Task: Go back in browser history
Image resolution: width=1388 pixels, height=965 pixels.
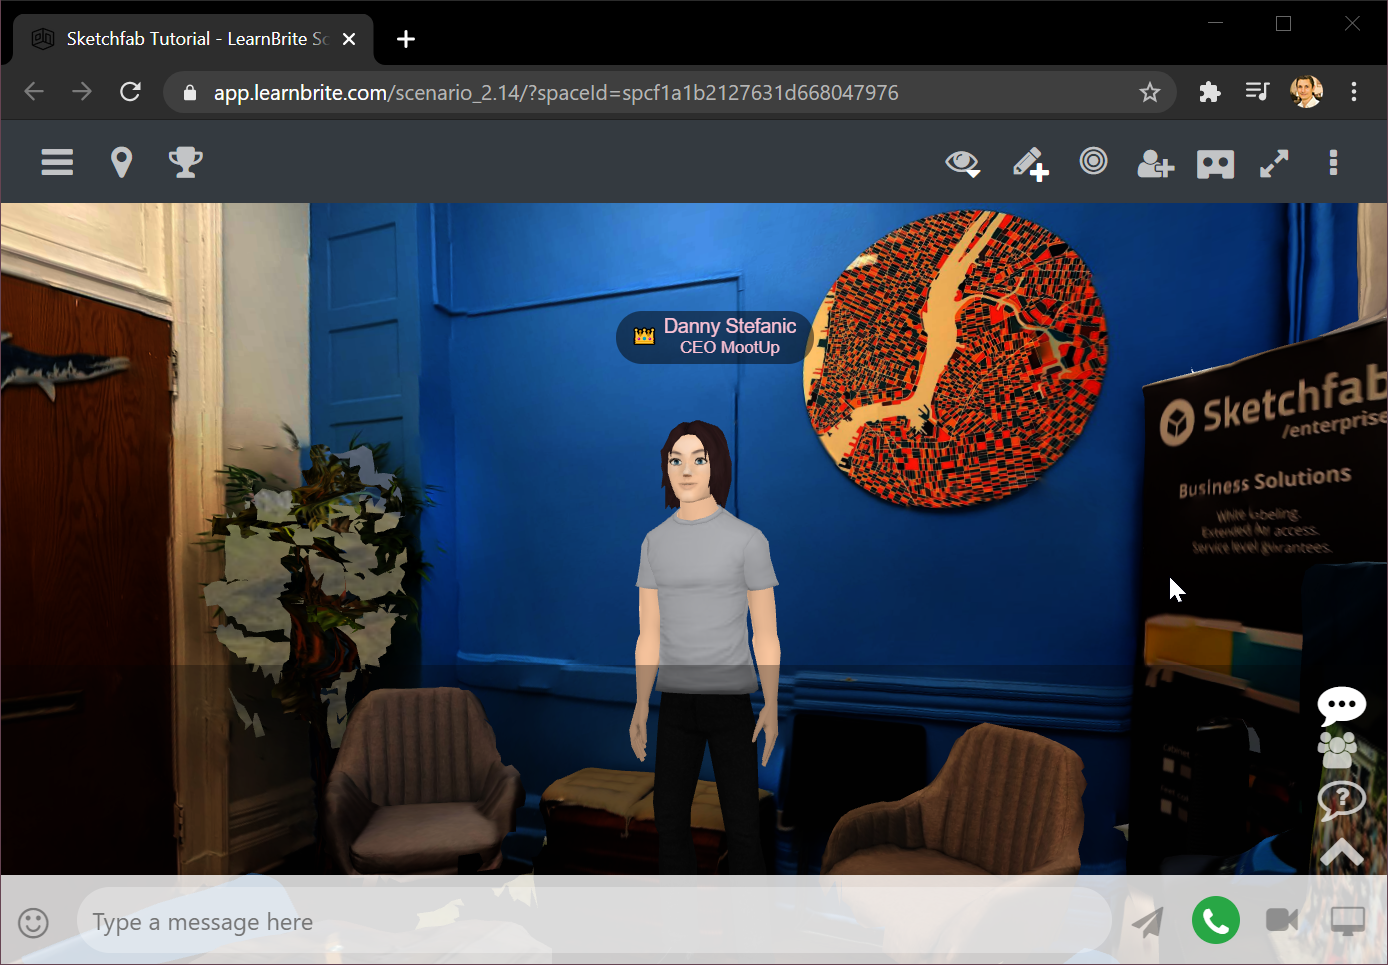Action: pyautogui.click(x=34, y=92)
